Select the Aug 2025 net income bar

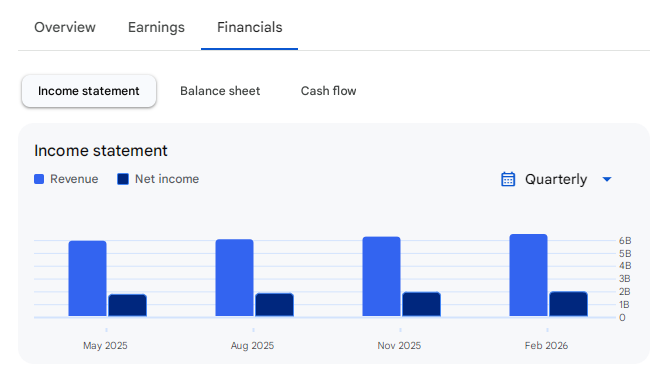274,305
